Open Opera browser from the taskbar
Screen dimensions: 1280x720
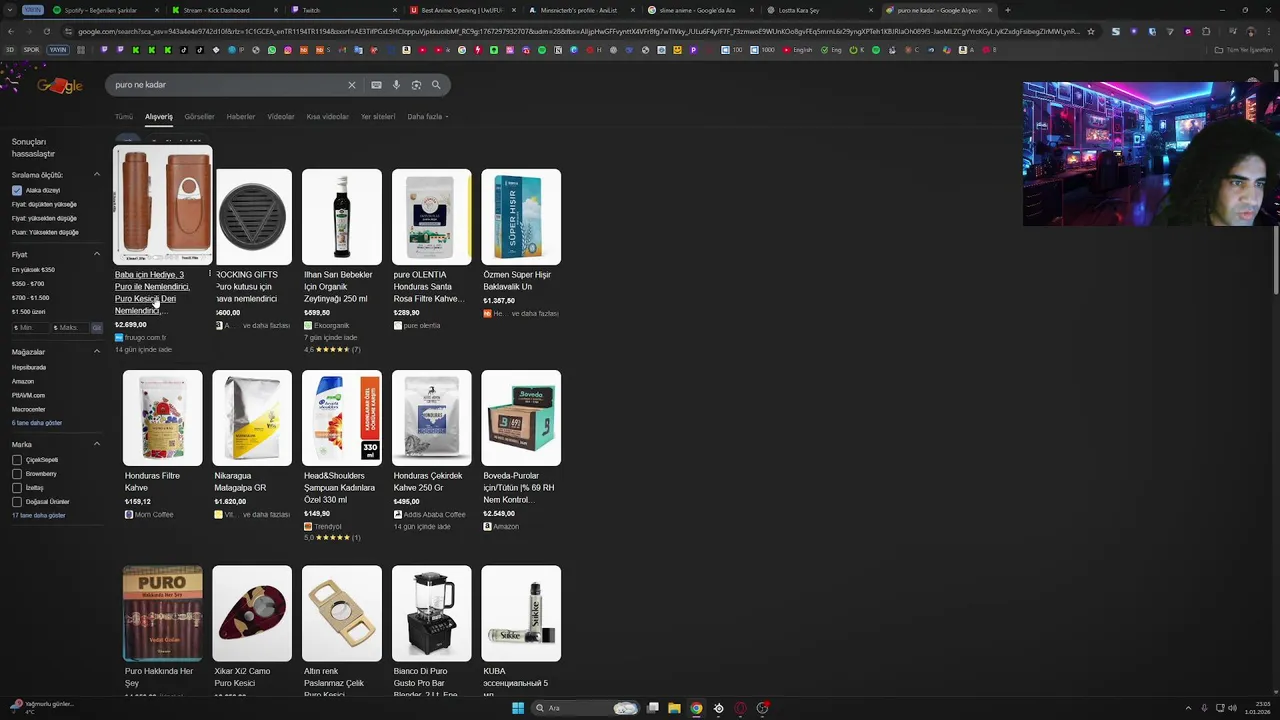coord(740,708)
